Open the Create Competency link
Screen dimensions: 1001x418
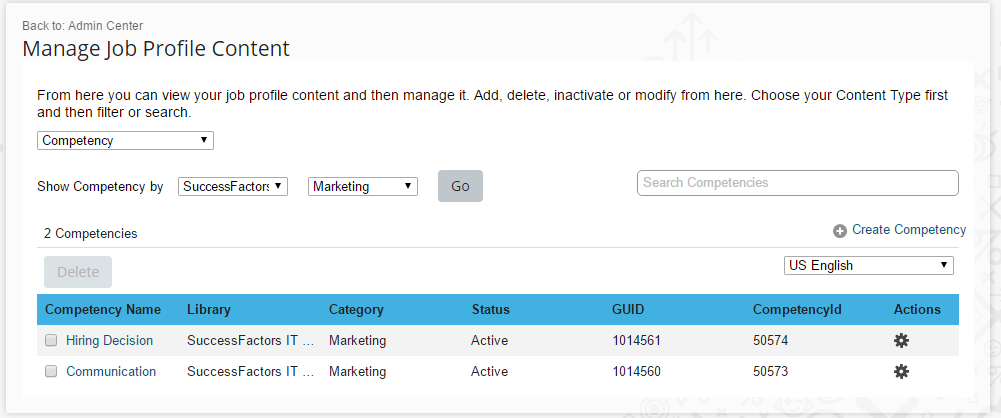[909, 230]
